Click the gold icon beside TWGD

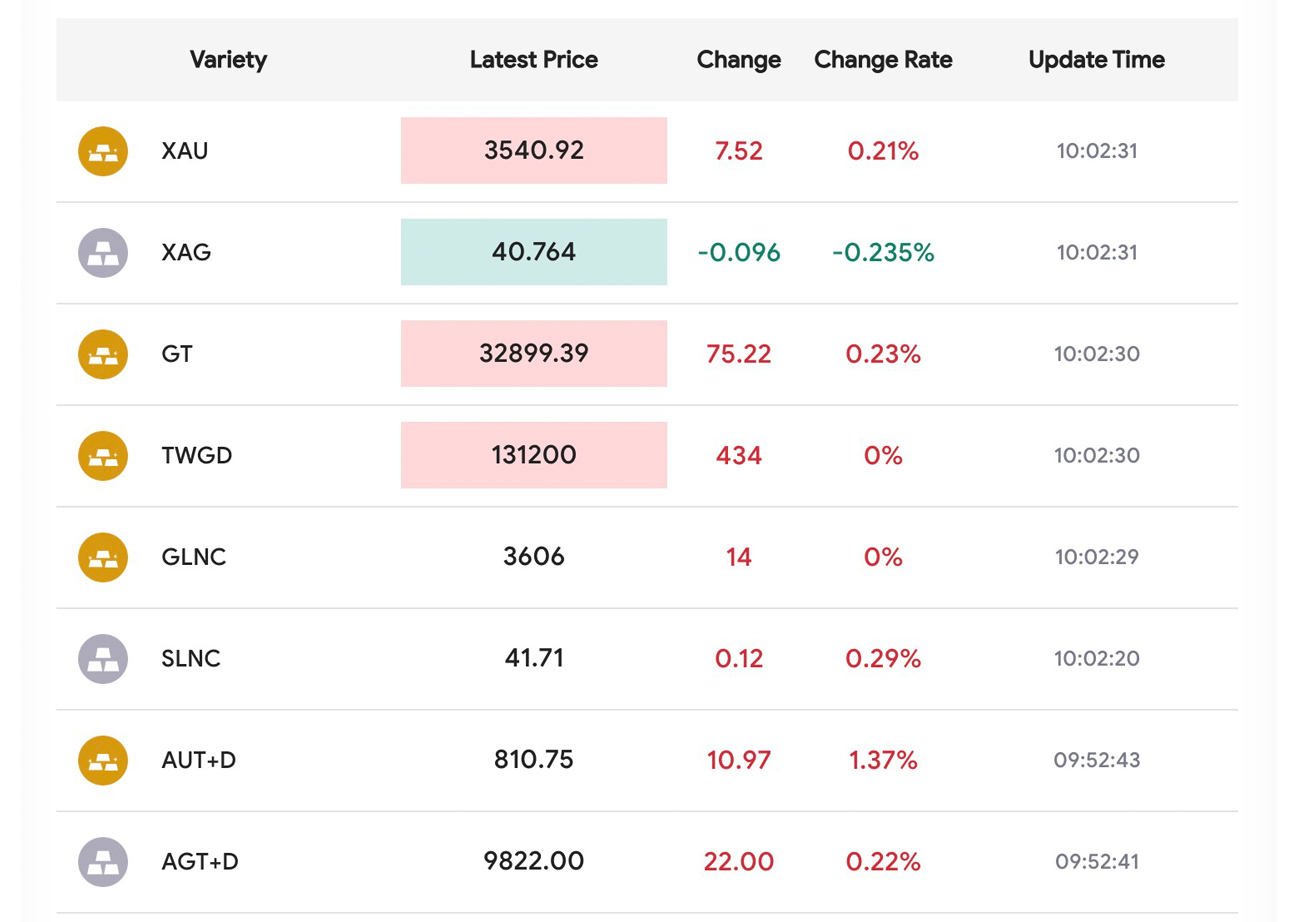[103, 456]
